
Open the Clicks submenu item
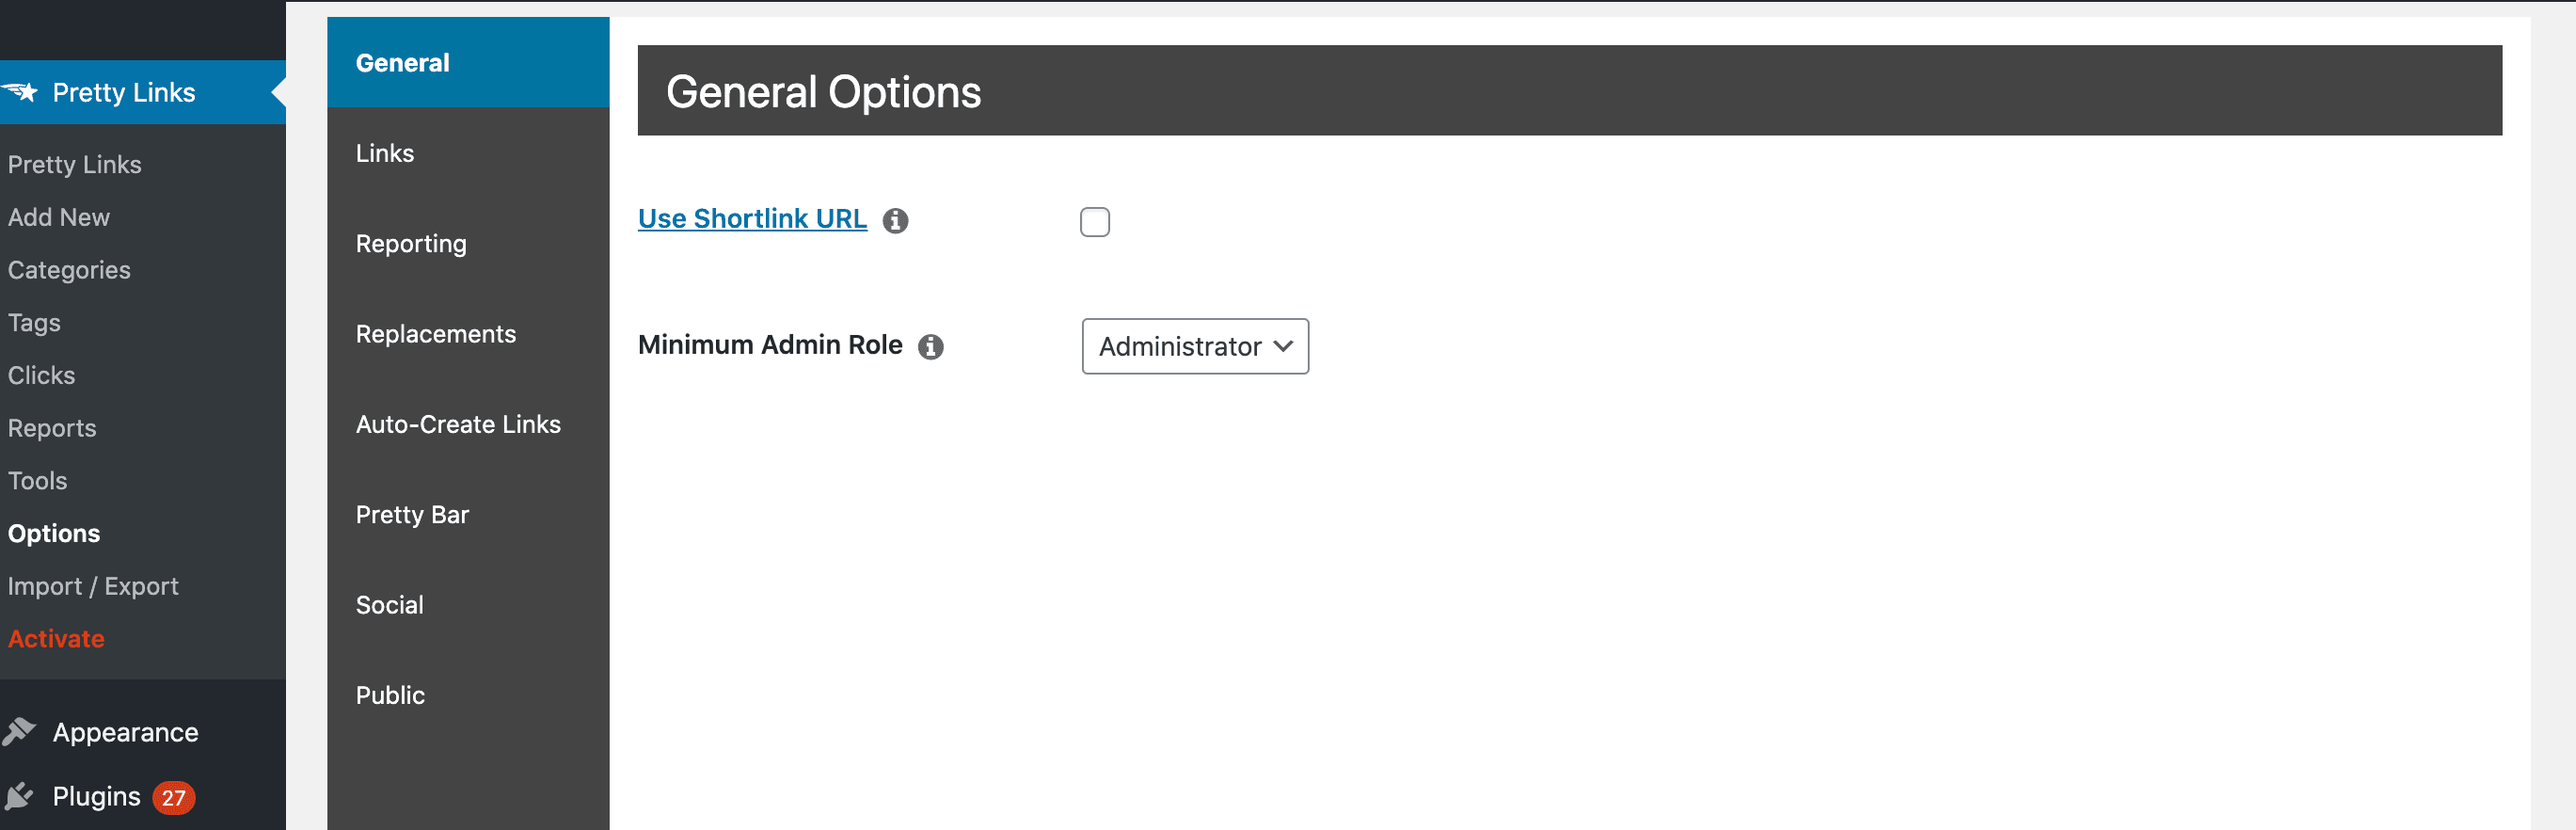click(41, 375)
